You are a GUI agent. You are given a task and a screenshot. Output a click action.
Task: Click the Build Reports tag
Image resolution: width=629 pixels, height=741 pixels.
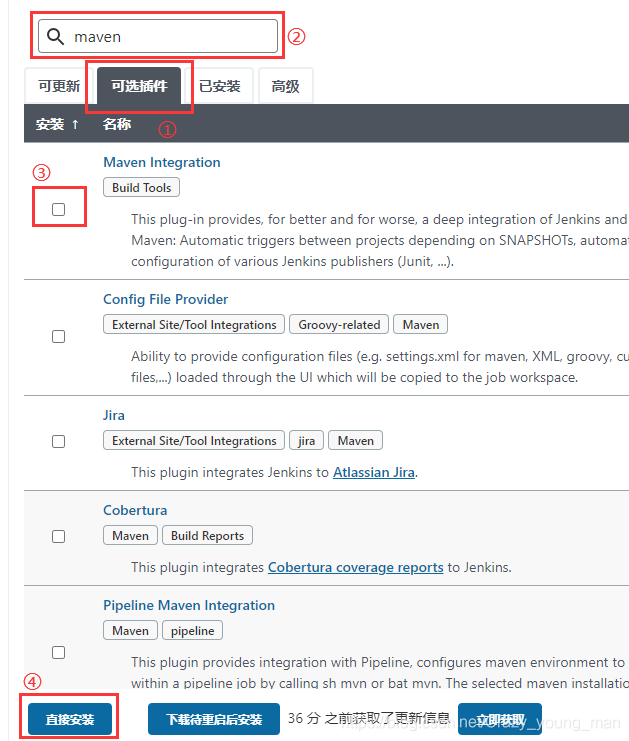click(x=207, y=535)
